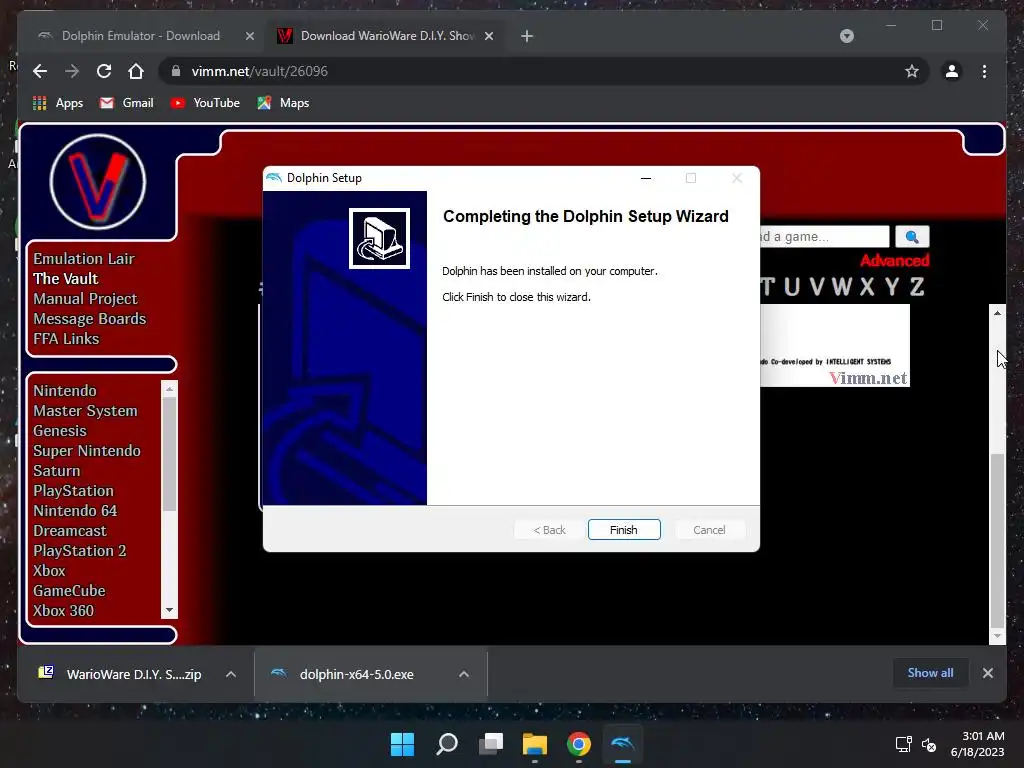The width and height of the screenshot is (1024, 768).
Task: Open Chrome three-dot menu
Action: [x=984, y=71]
